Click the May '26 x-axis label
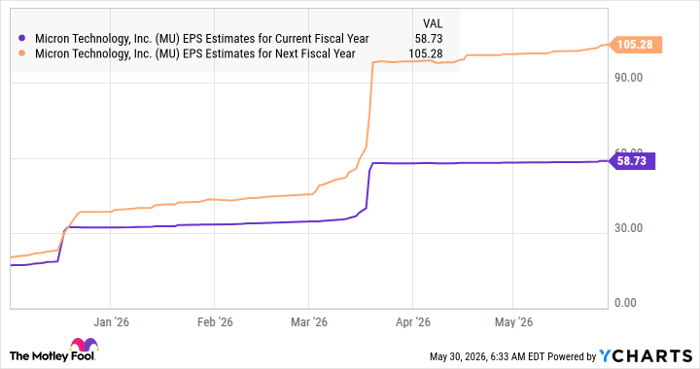 (513, 322)
